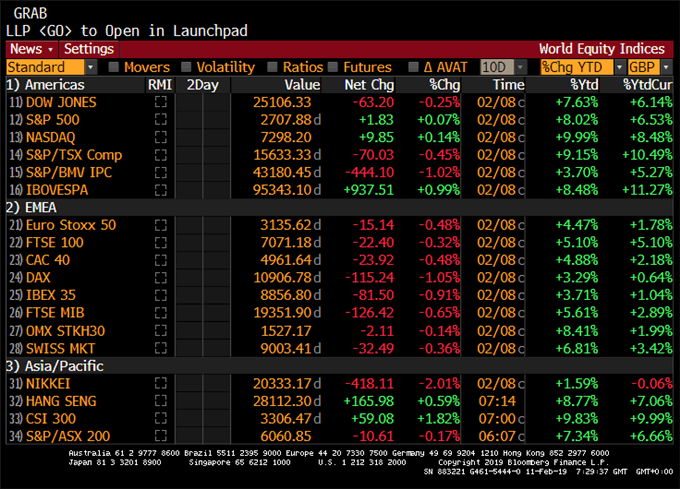Image resolution: width=680 pixels, height=489 pixels.
Task: Collapse the Americas section header
Action: 45,85
